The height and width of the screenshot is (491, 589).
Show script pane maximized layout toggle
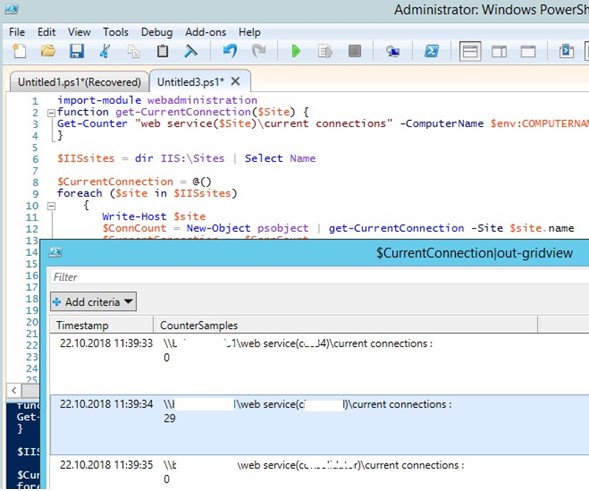pos(528,51)
